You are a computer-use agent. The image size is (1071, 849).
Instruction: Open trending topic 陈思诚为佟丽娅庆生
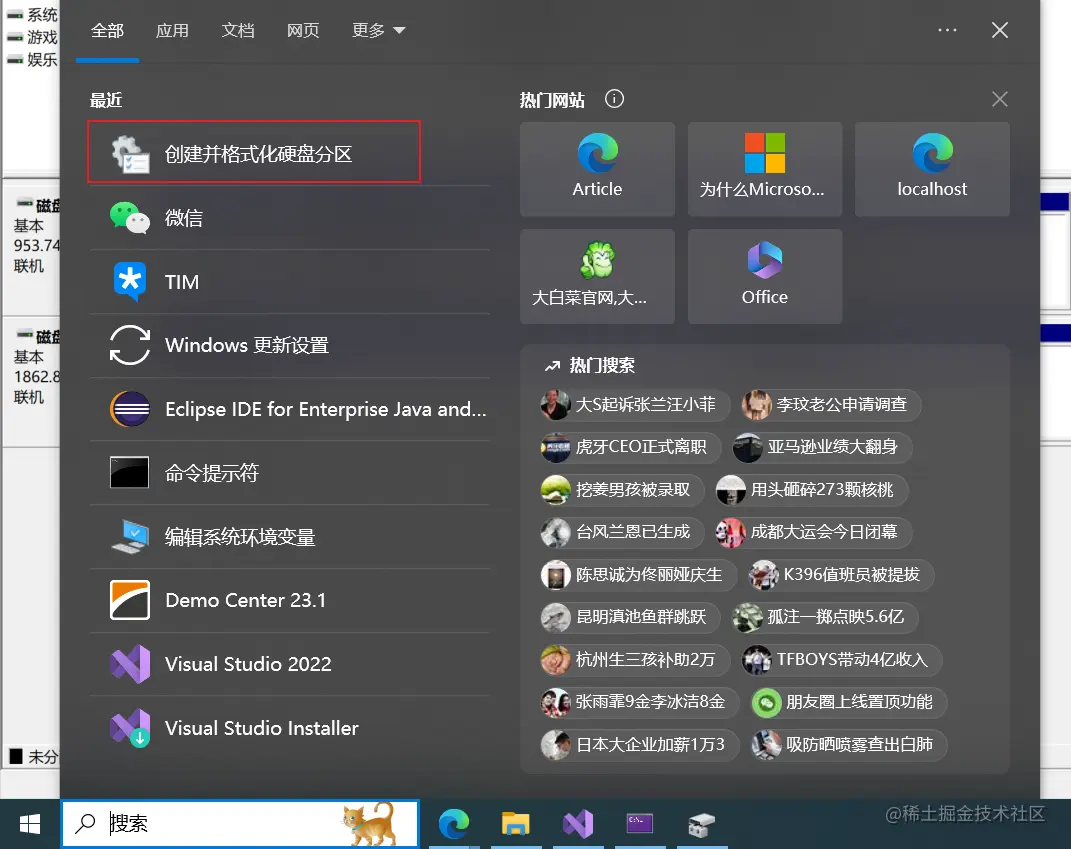[637, 575]
